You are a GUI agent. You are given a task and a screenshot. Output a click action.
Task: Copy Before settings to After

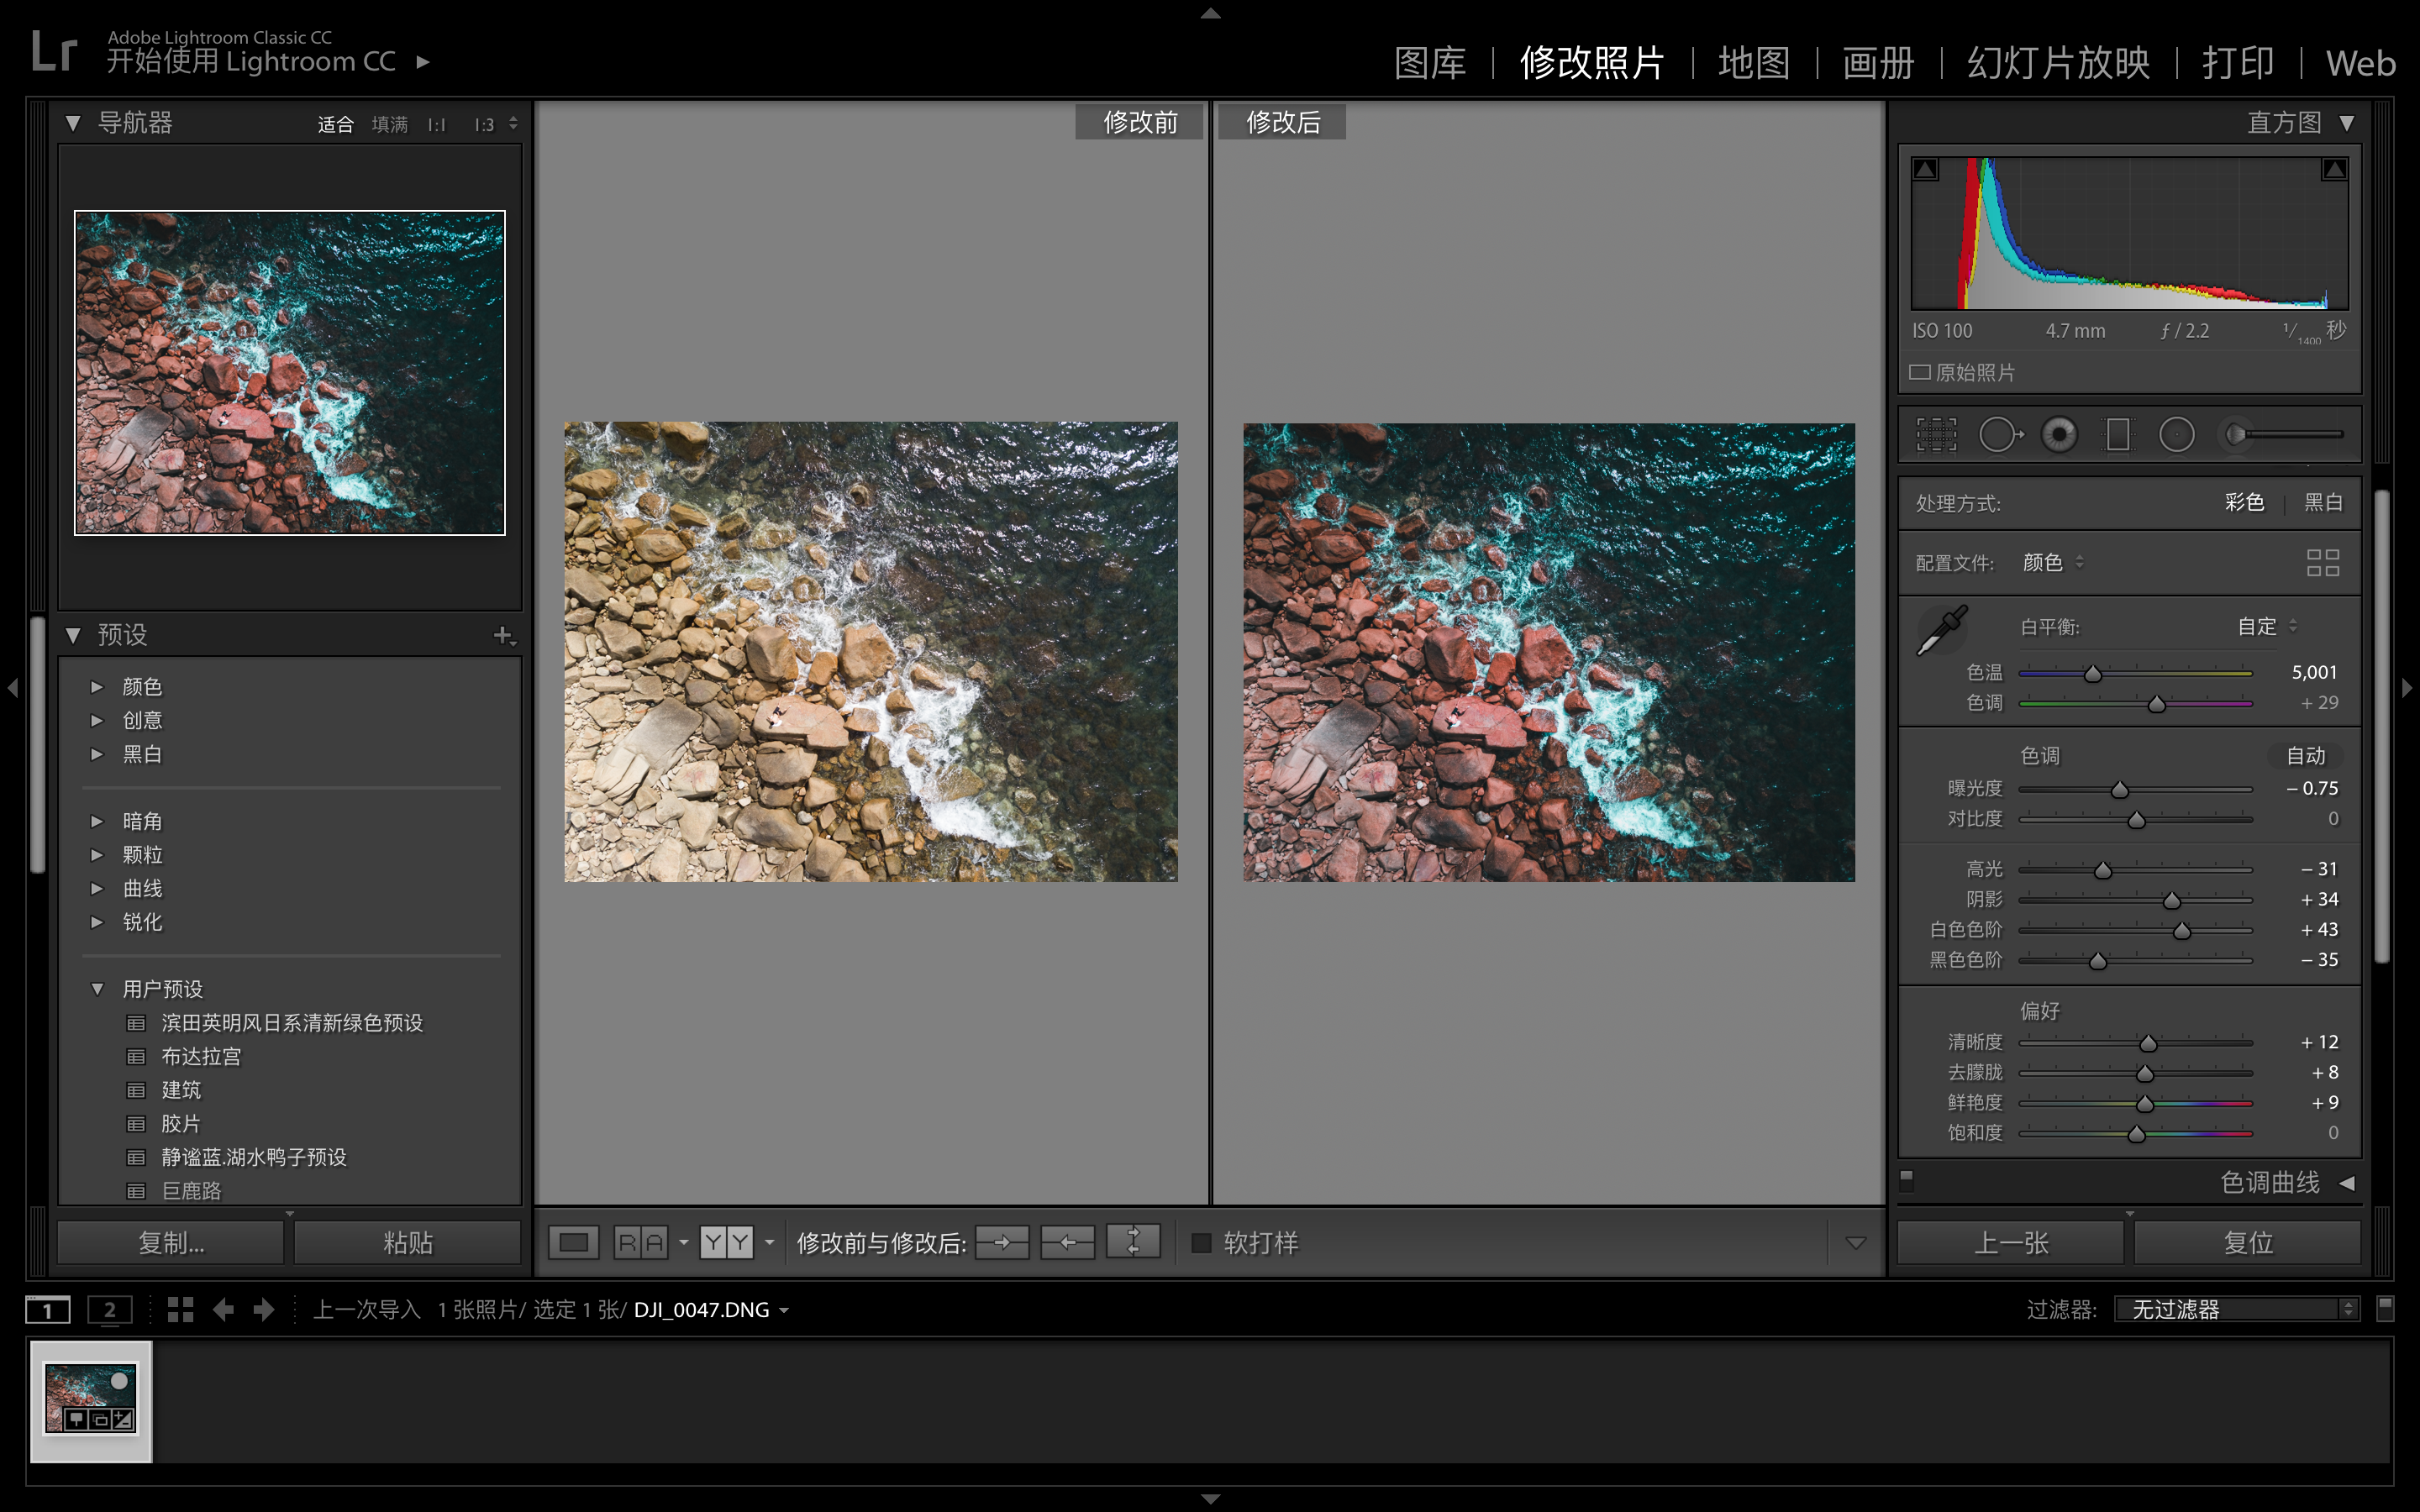coord(1002,1243)
